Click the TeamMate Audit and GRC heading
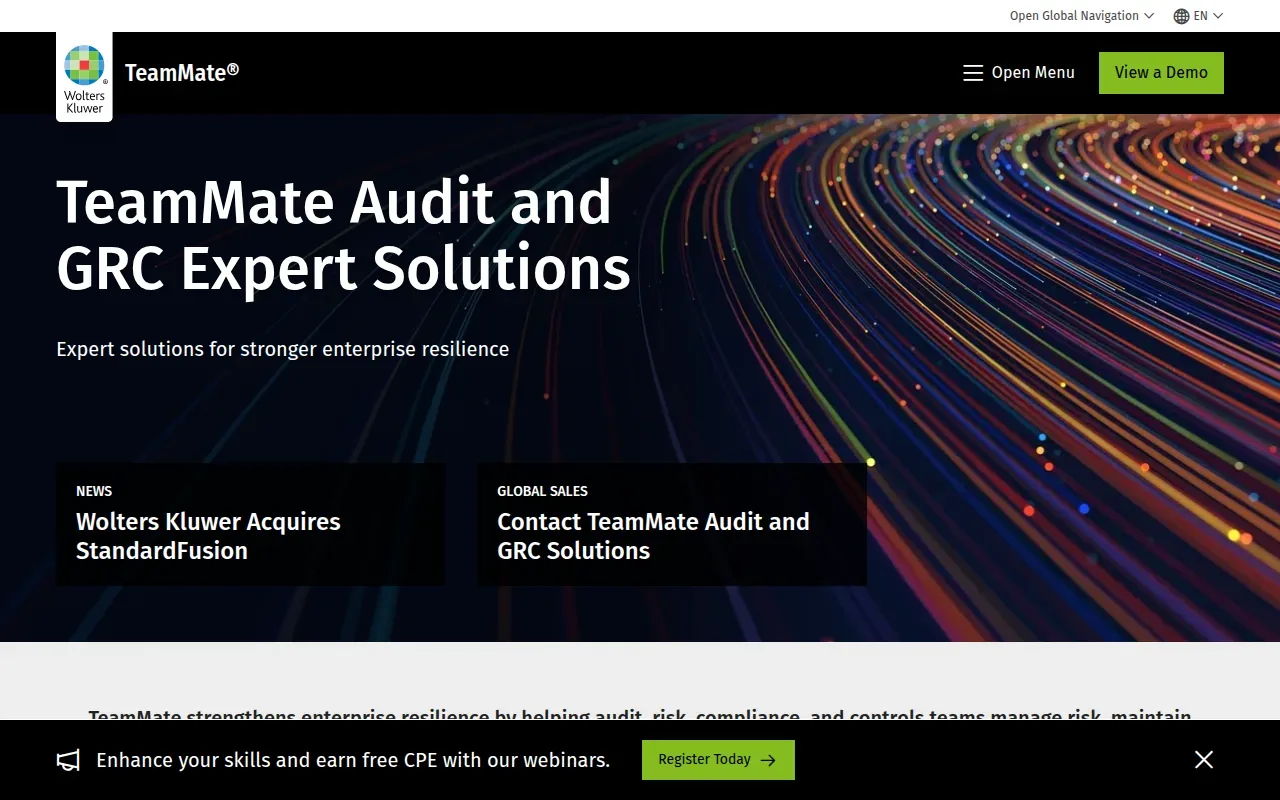The height and width of the screenshot is (800, 1280). [x=343, y=235]
